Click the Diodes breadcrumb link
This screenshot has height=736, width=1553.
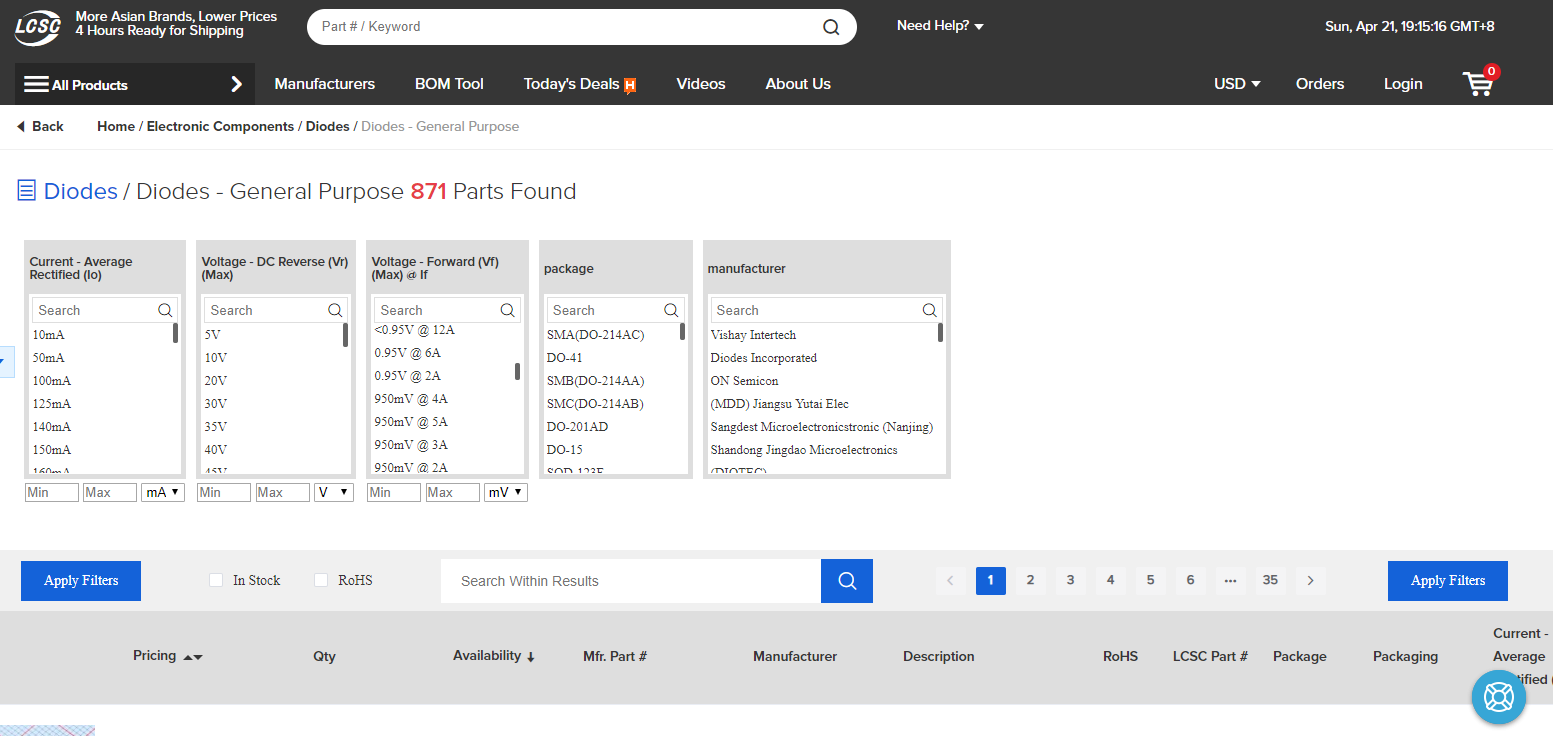(x=328, y=127)
